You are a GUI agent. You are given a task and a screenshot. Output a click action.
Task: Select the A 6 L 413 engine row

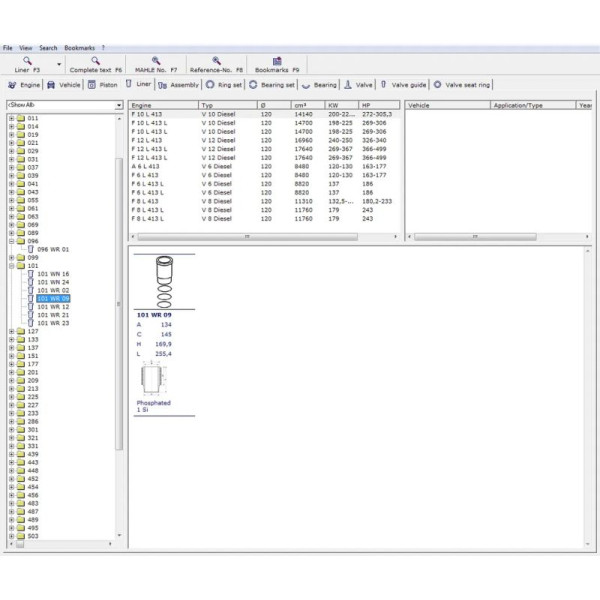pos(145,166)
